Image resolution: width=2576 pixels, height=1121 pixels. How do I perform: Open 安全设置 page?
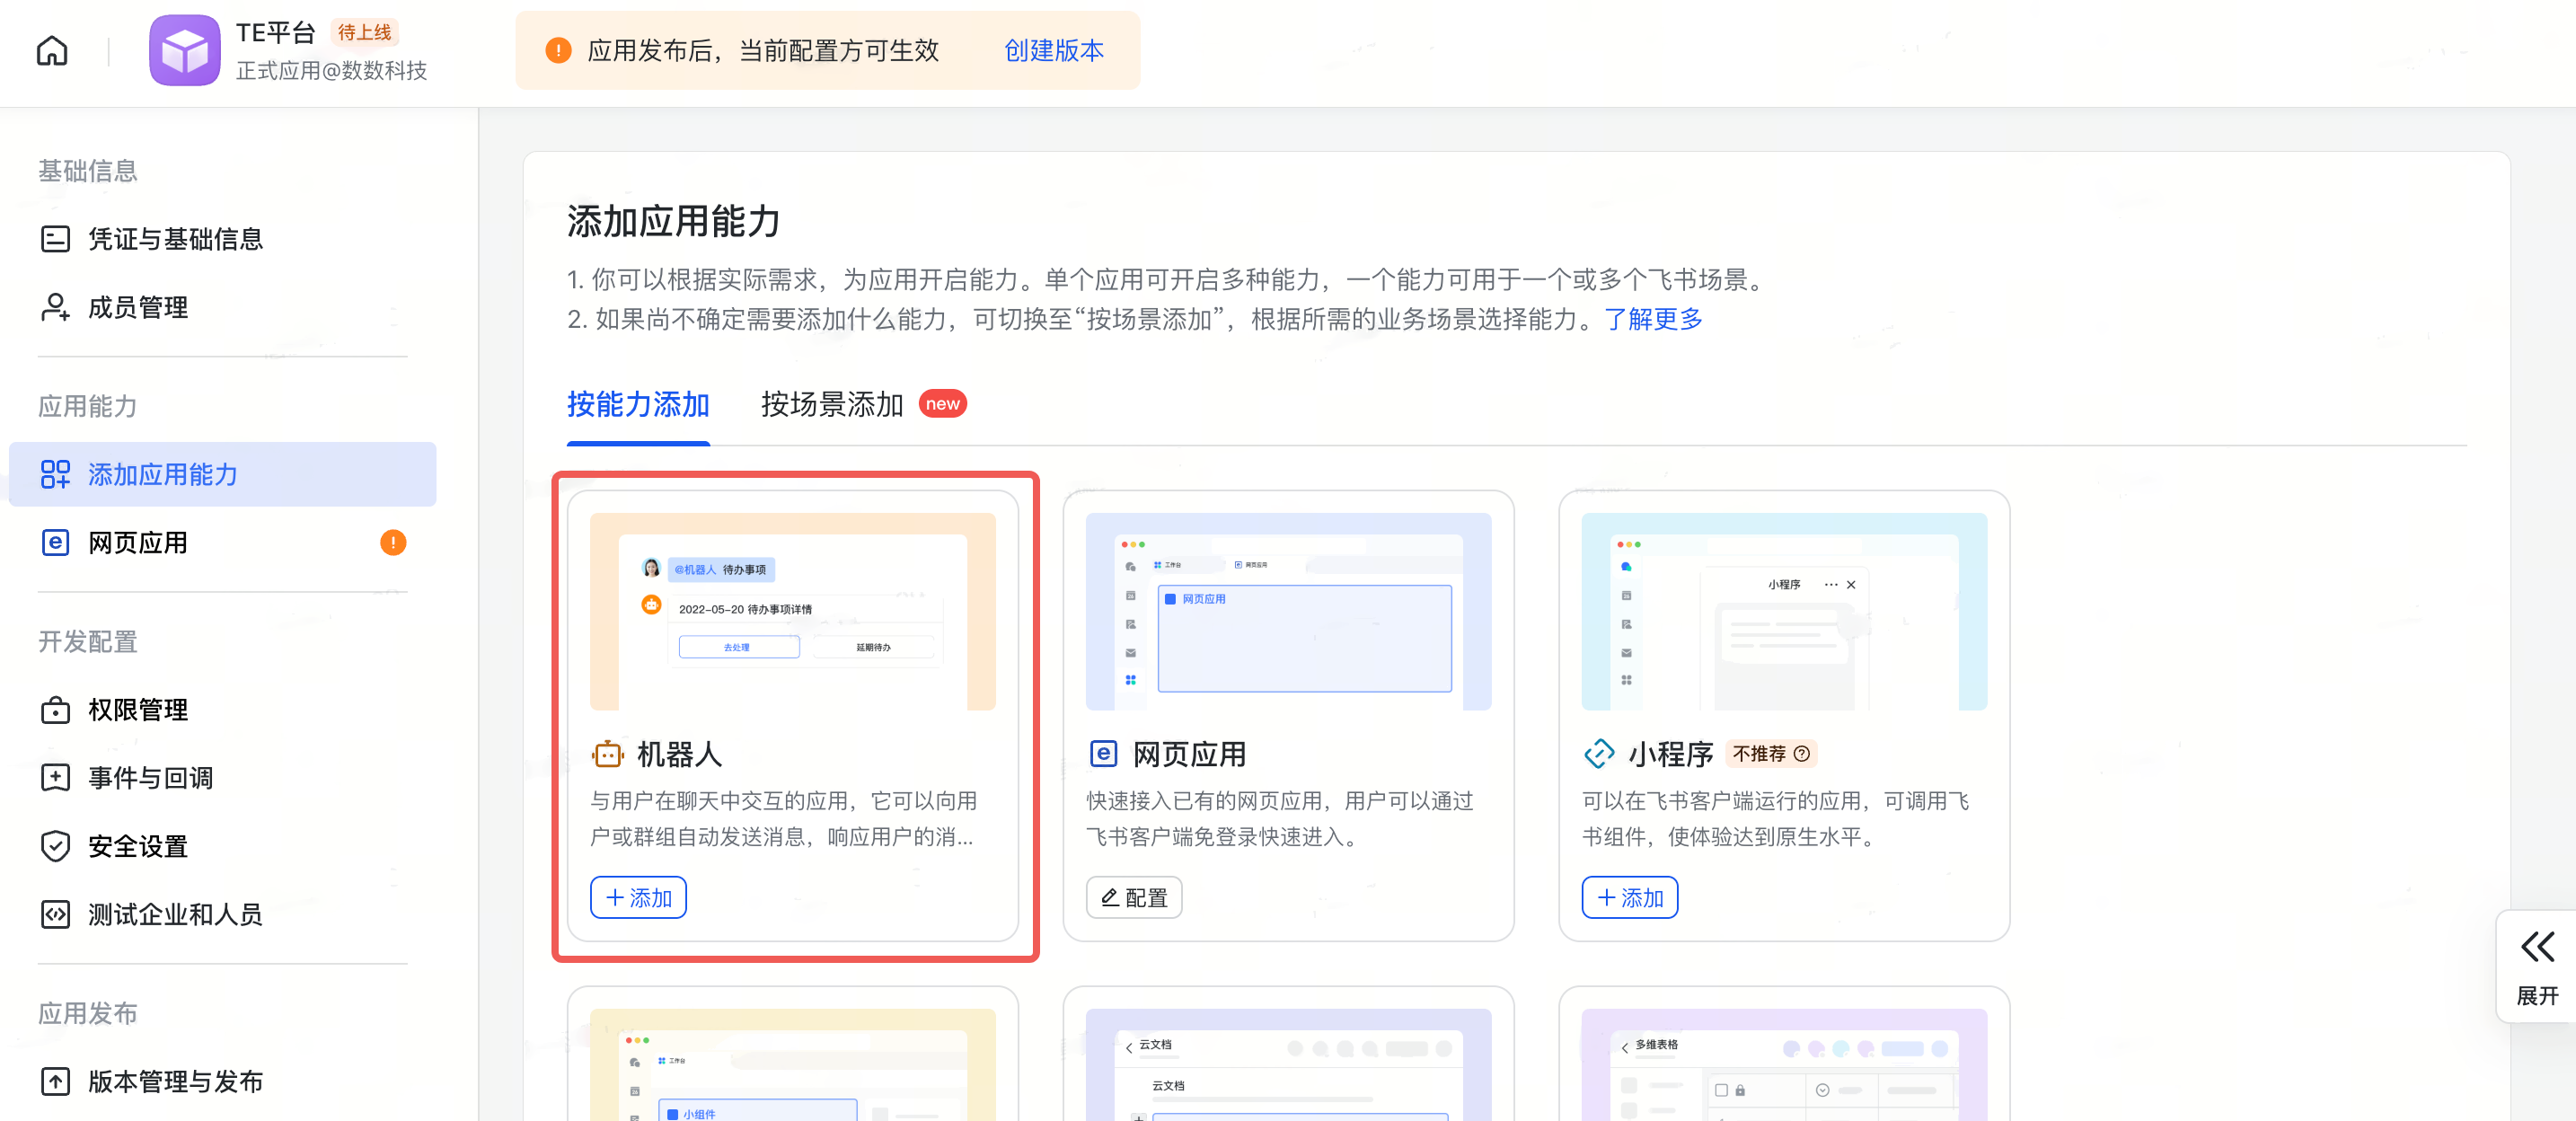tap(222, 846)
